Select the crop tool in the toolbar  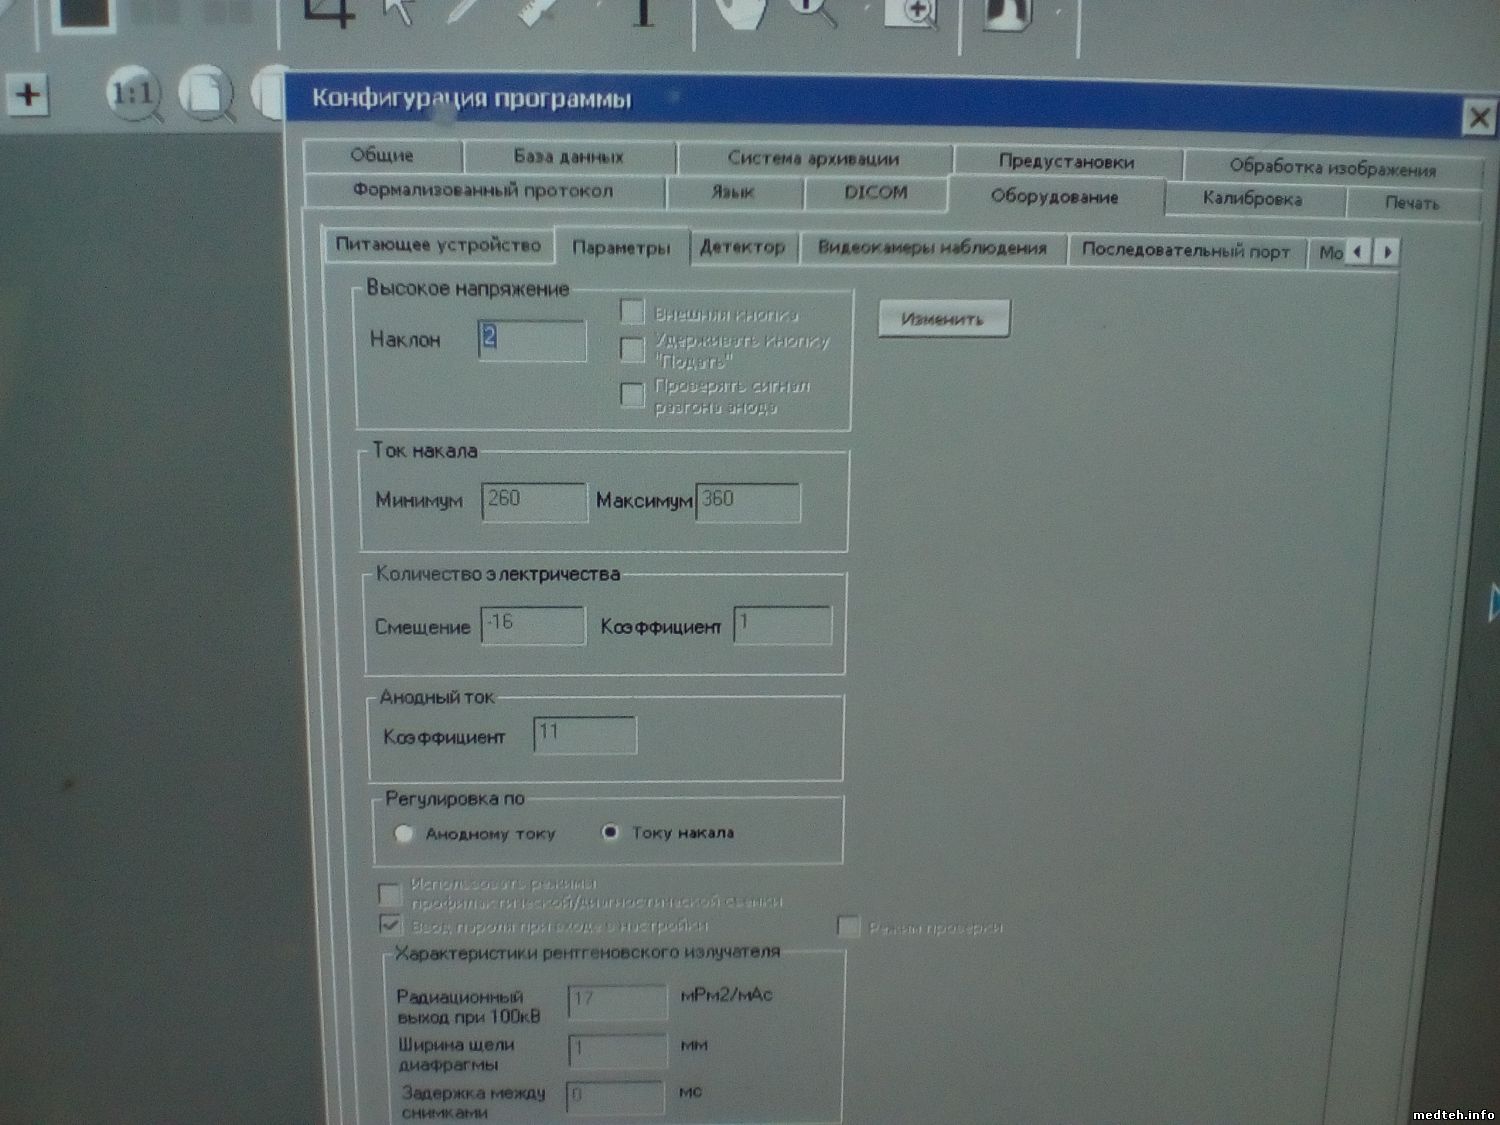[330, 12]
